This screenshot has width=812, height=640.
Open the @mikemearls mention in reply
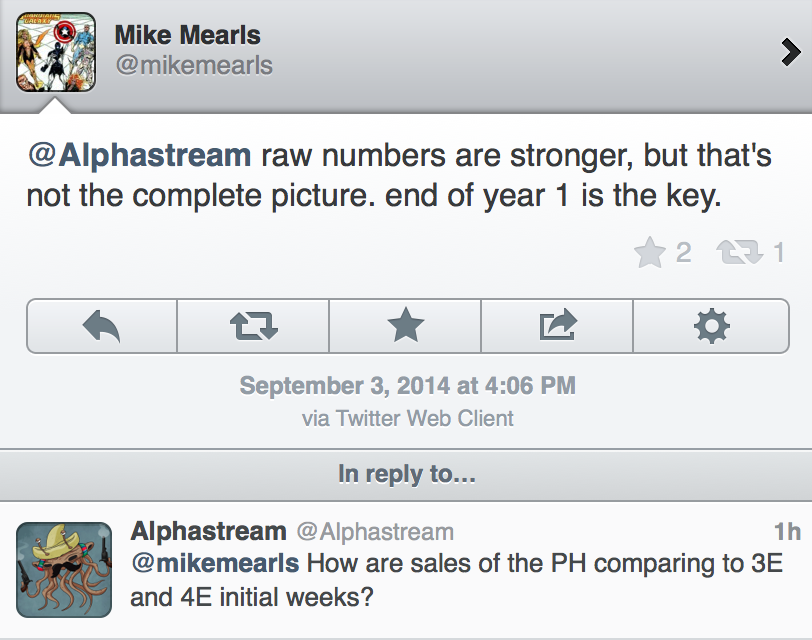[x=215, y=564]
